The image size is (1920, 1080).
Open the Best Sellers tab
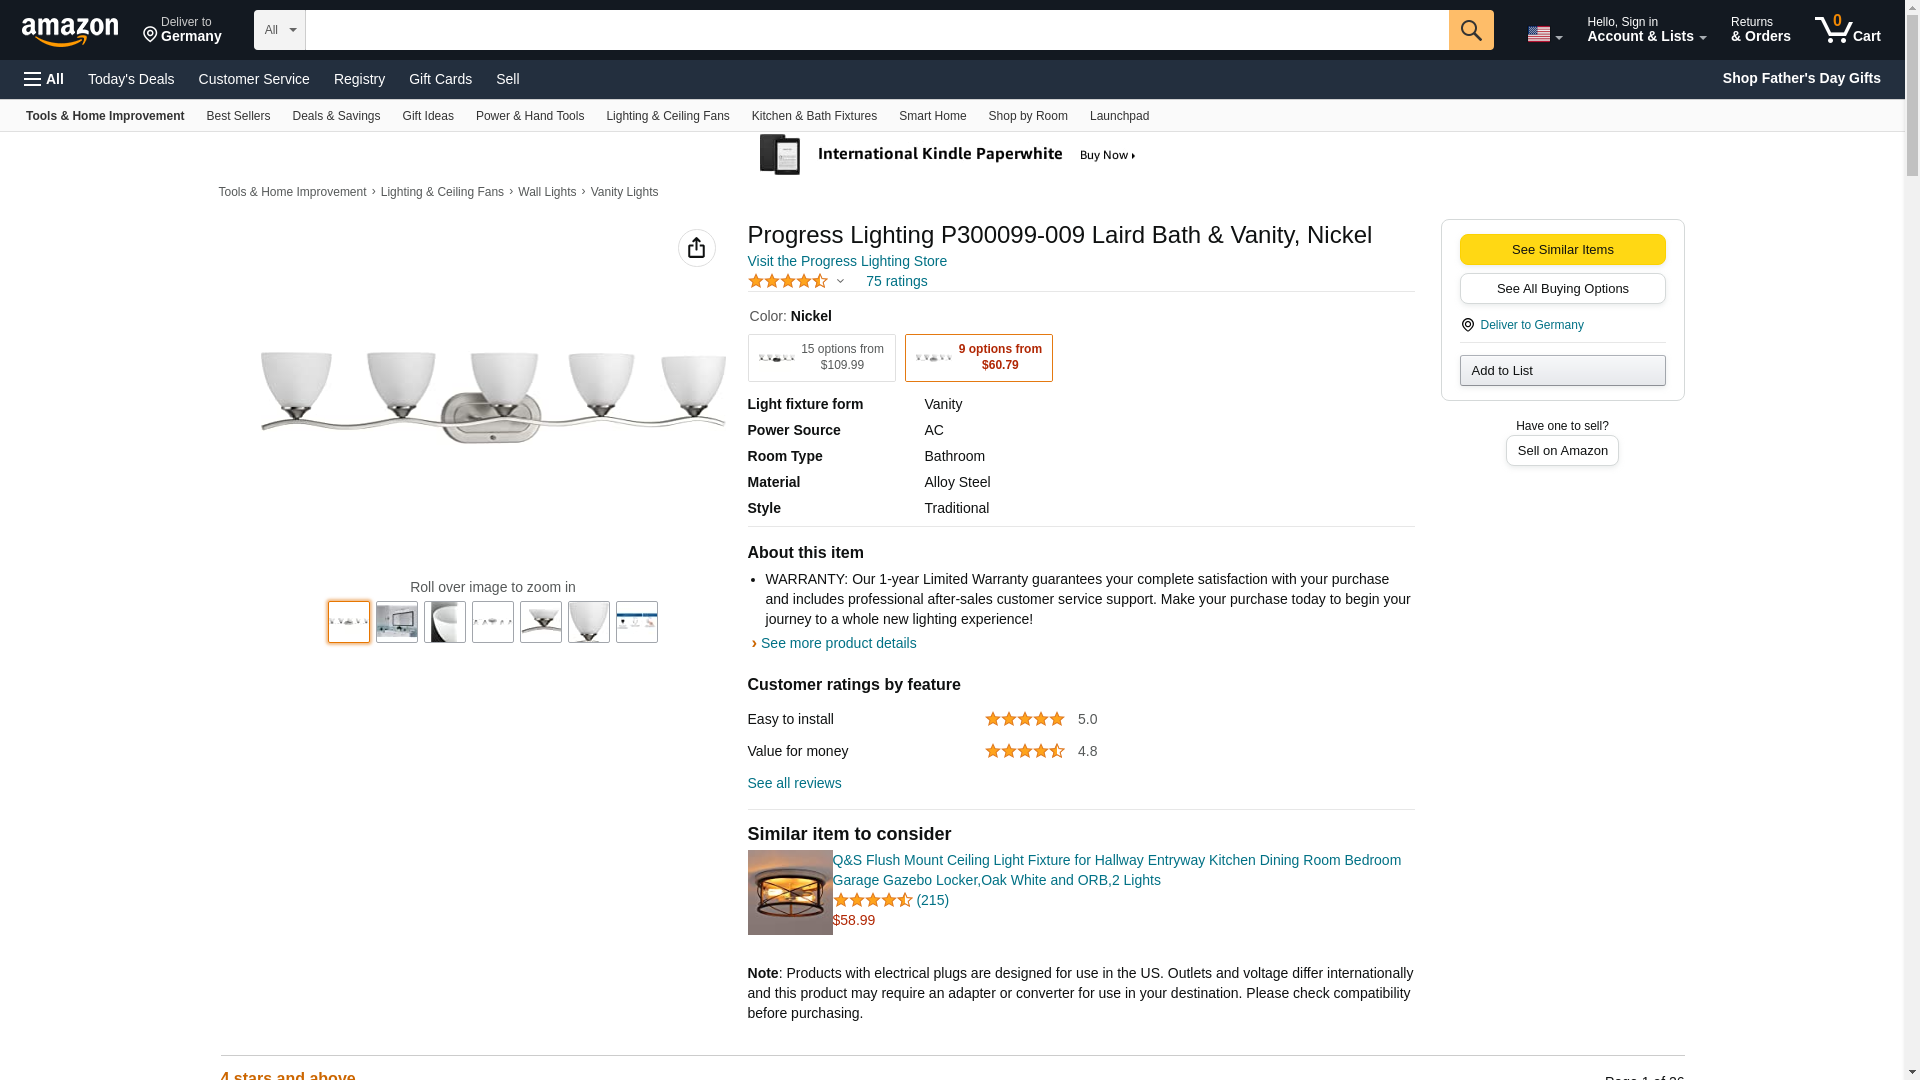click(238, 116)
